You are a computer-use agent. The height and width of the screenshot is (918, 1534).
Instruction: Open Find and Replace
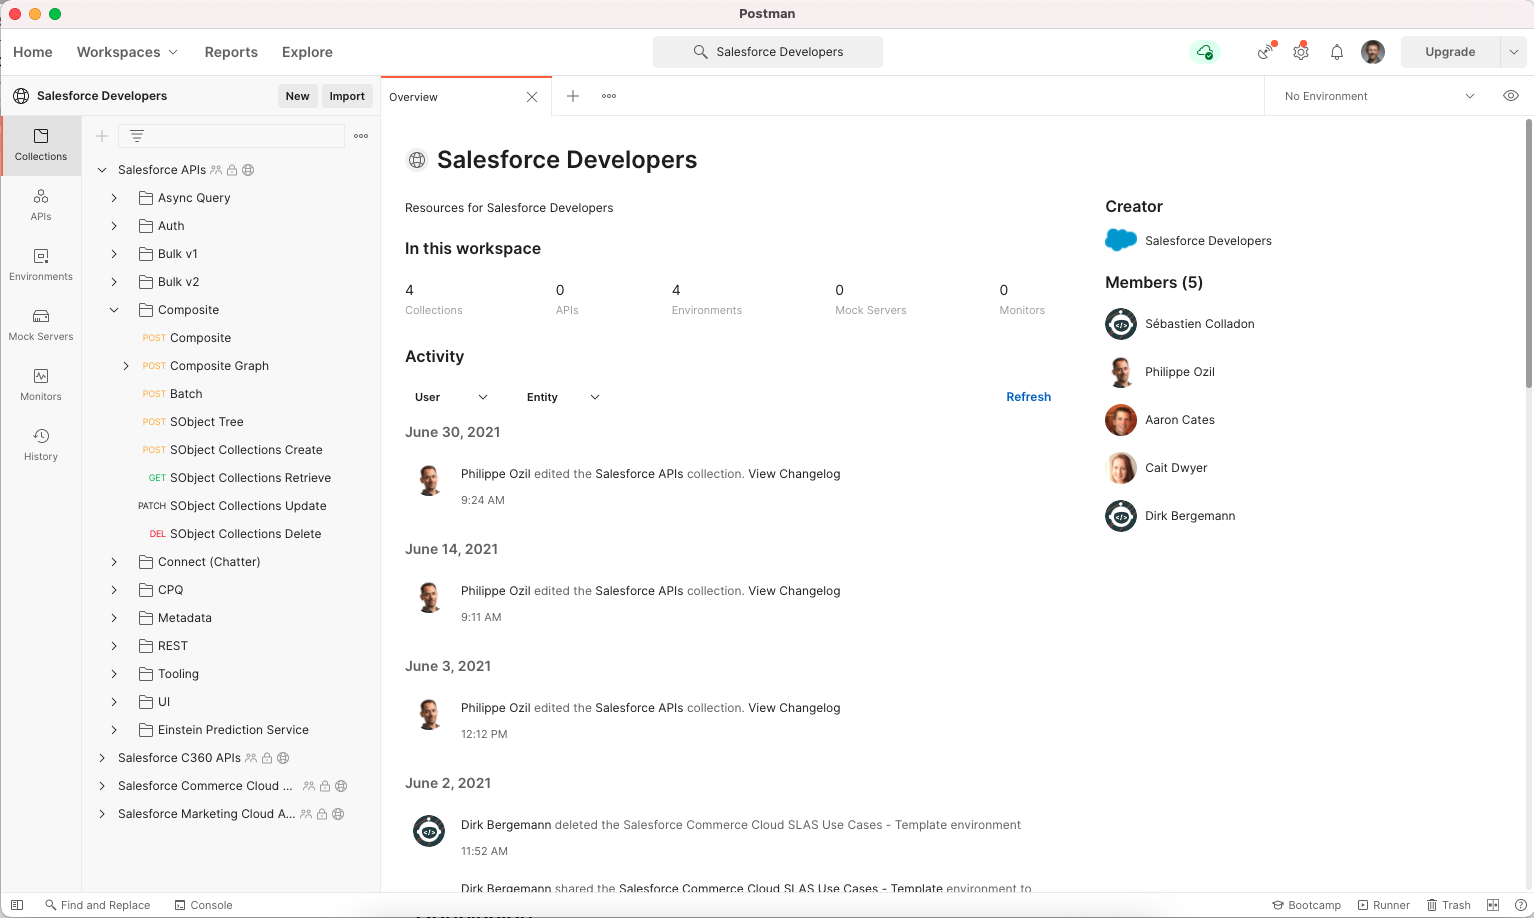pyautogui.click(x=97, y=905)
